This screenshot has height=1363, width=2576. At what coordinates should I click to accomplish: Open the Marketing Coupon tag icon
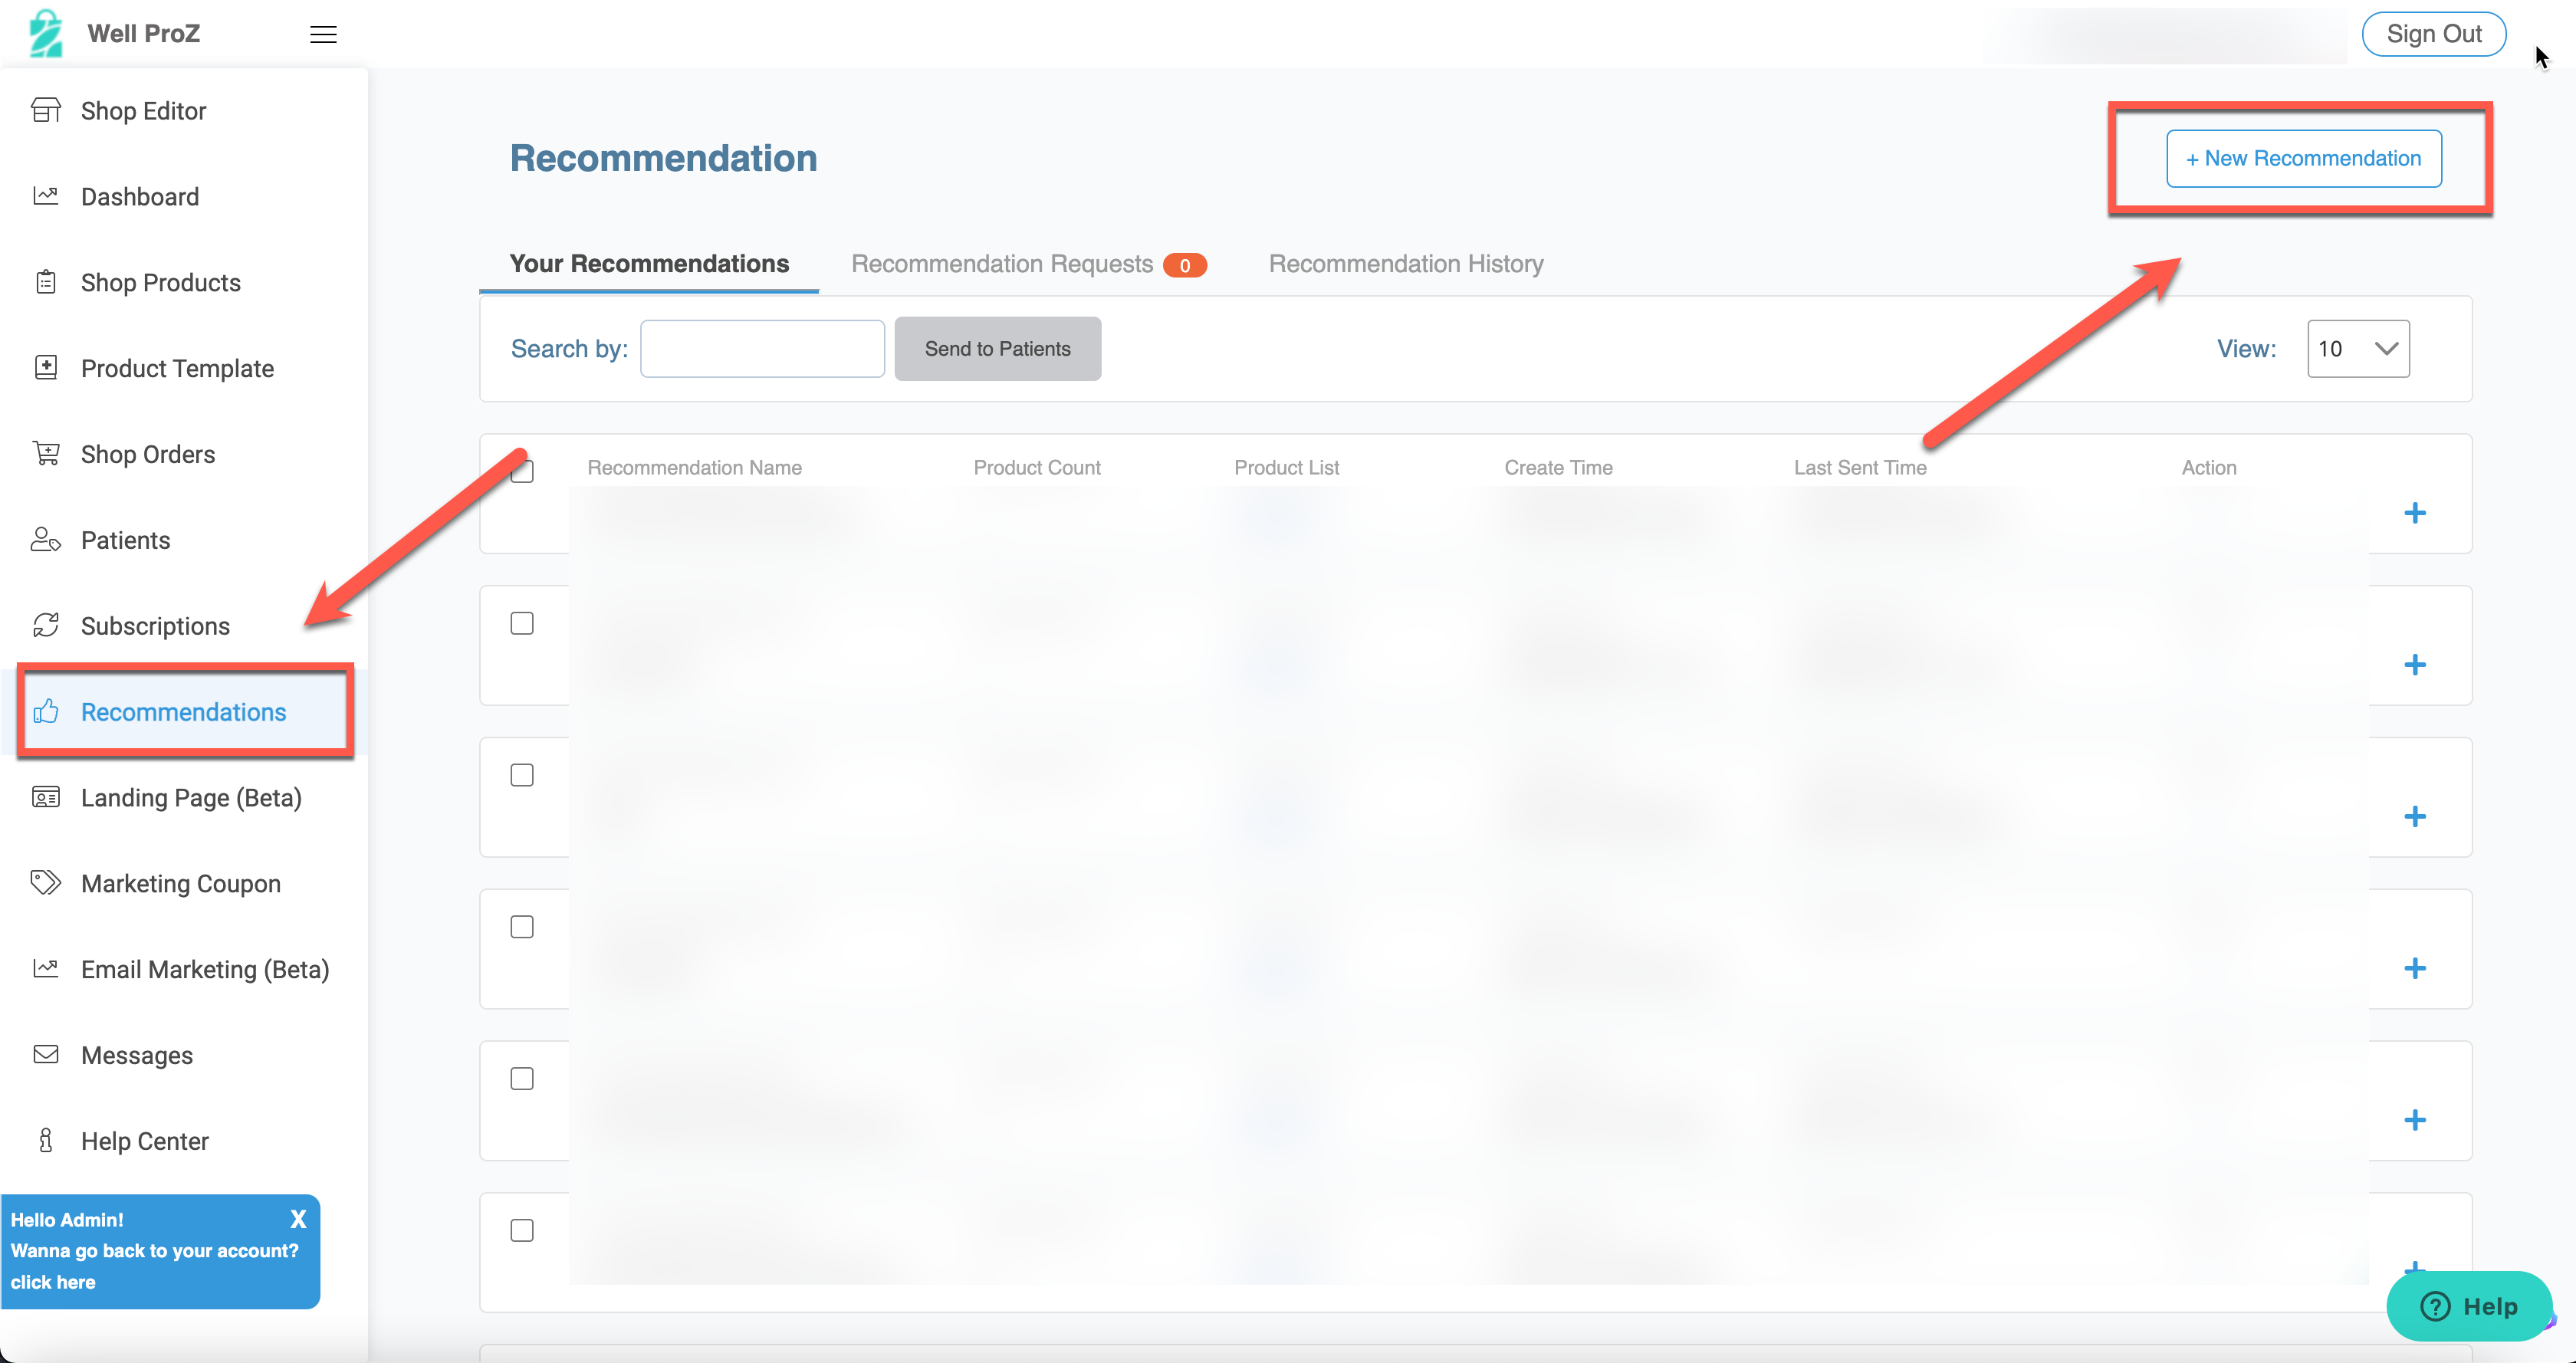[46, 883]
